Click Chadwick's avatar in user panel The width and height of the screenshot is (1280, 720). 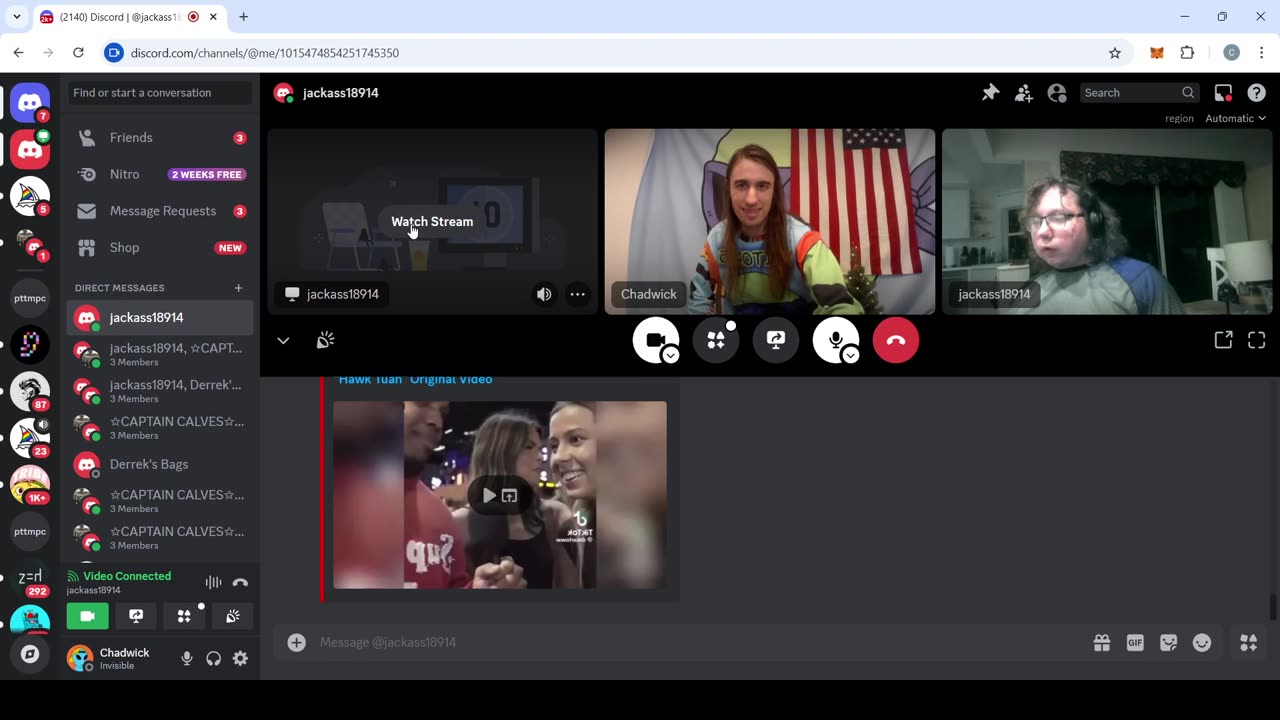coord(80,658)
